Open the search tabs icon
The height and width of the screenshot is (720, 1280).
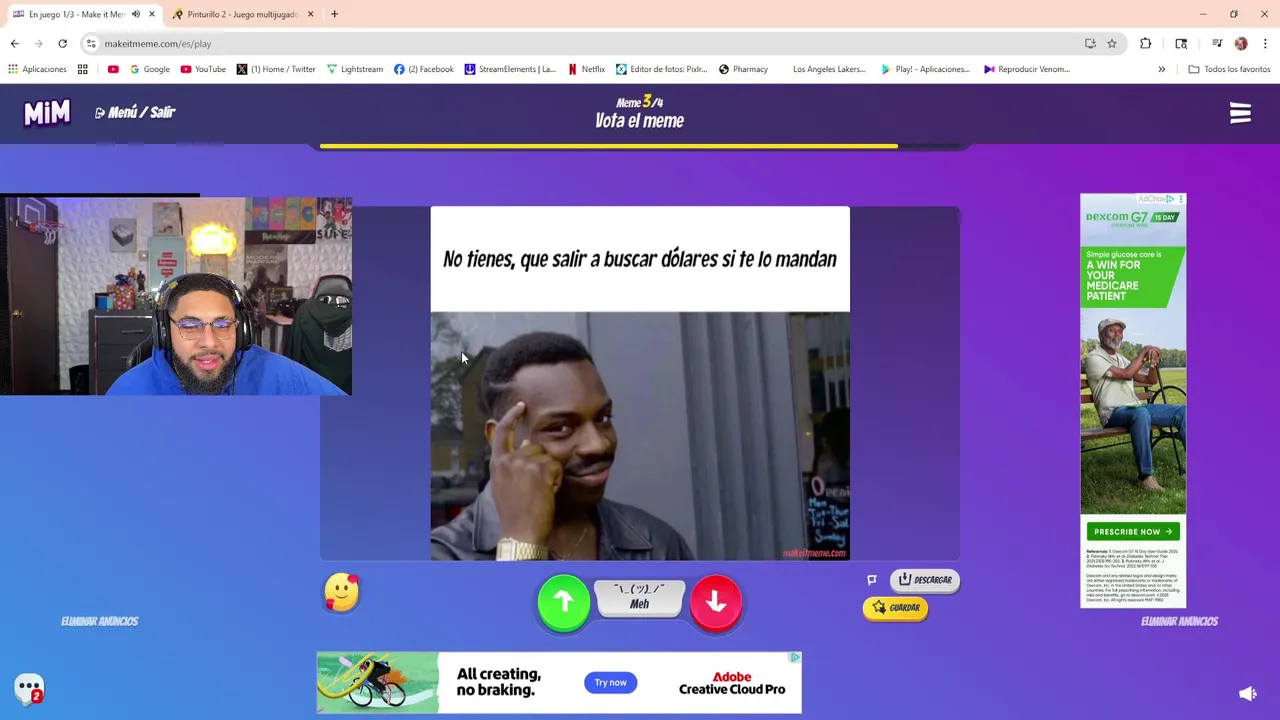[1181, 44]
